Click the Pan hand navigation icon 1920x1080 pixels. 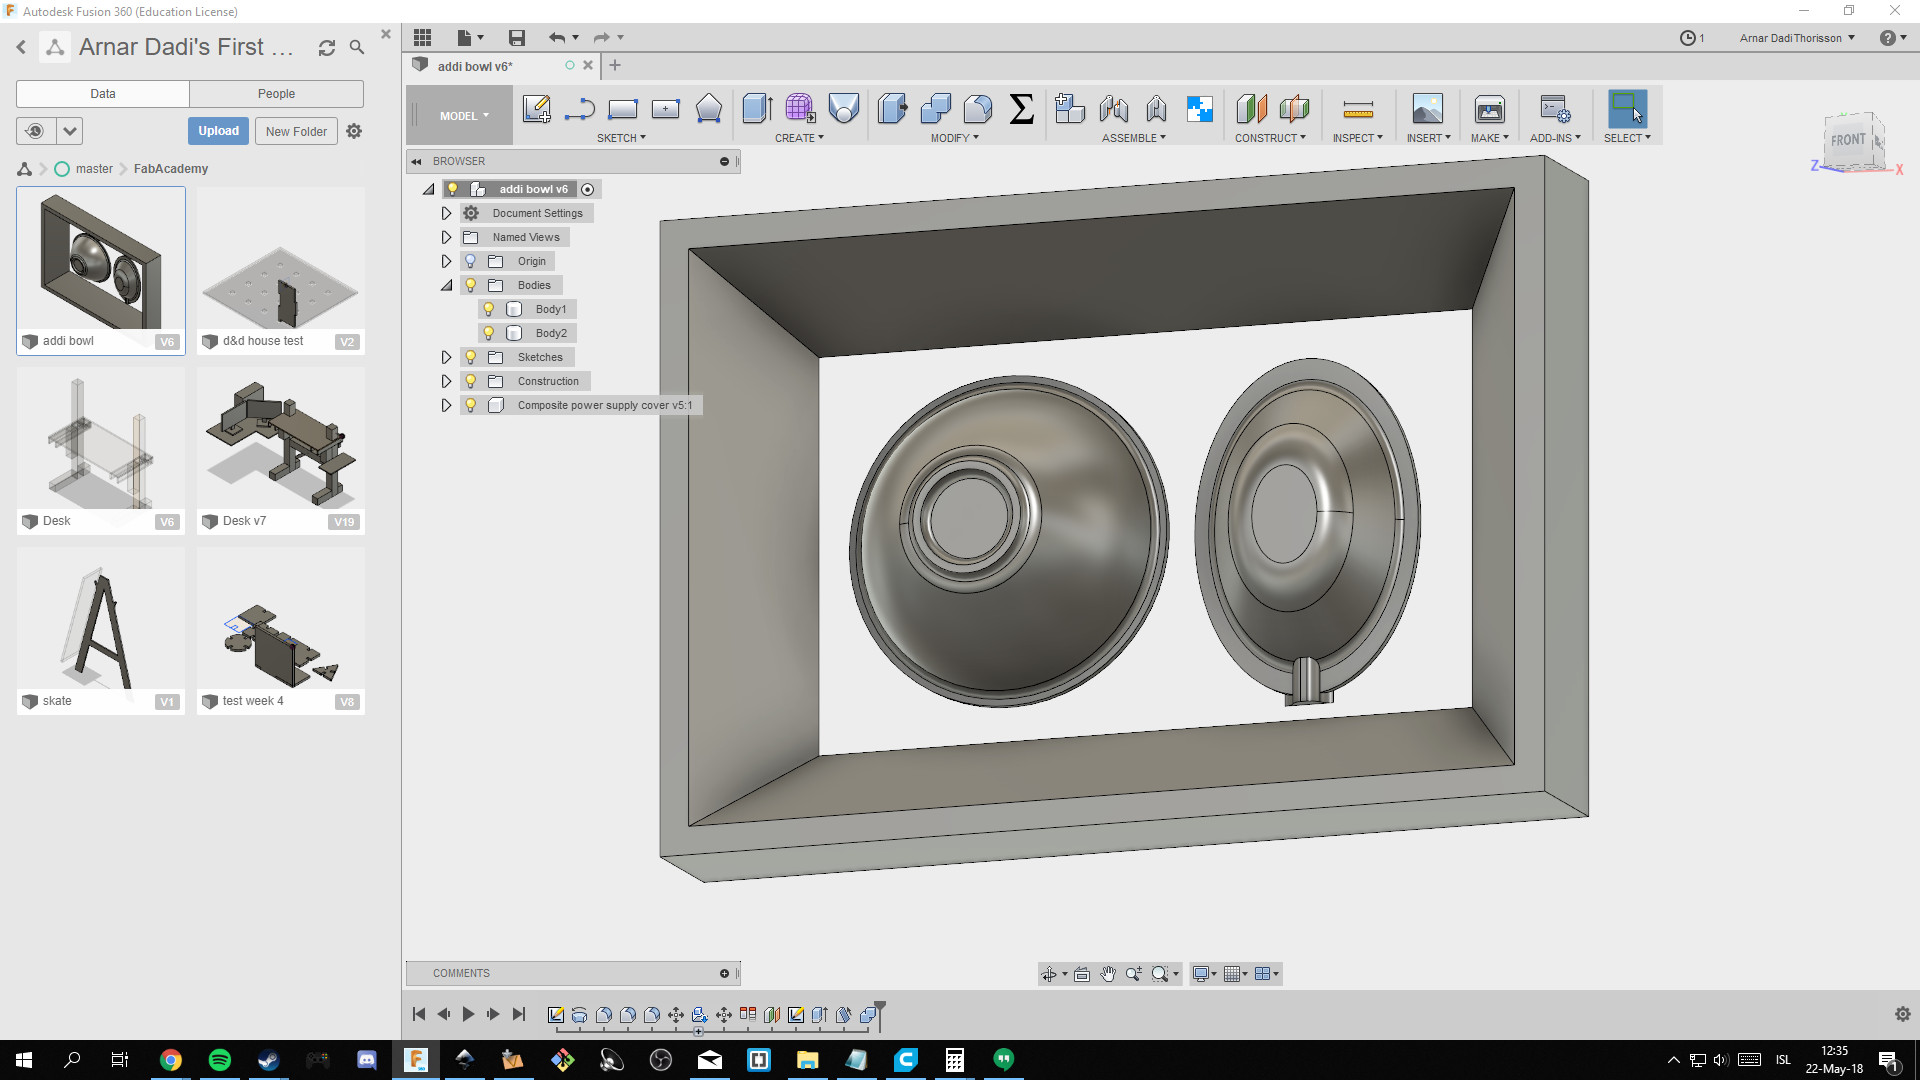[x=1108, y=974]
